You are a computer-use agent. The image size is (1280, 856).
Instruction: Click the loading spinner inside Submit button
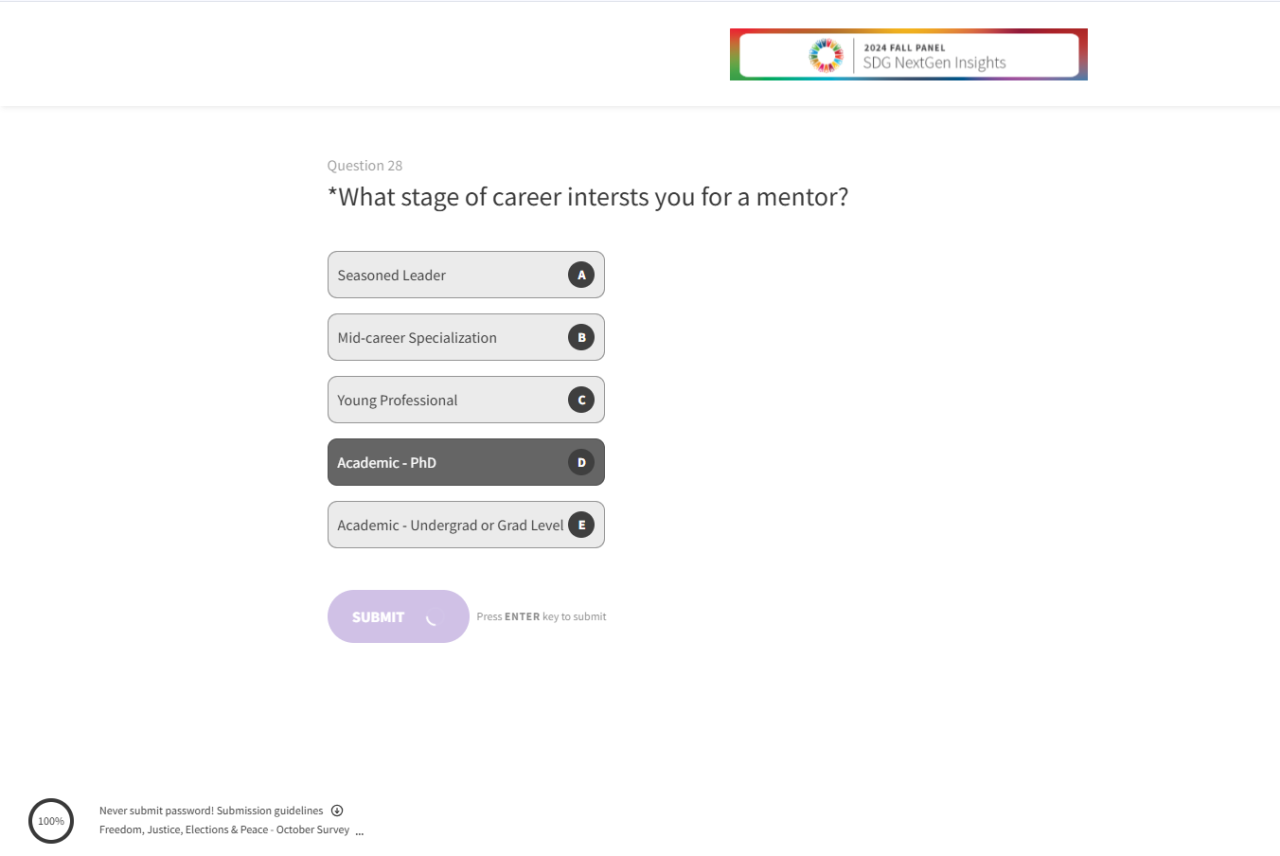tap(431, 617)
